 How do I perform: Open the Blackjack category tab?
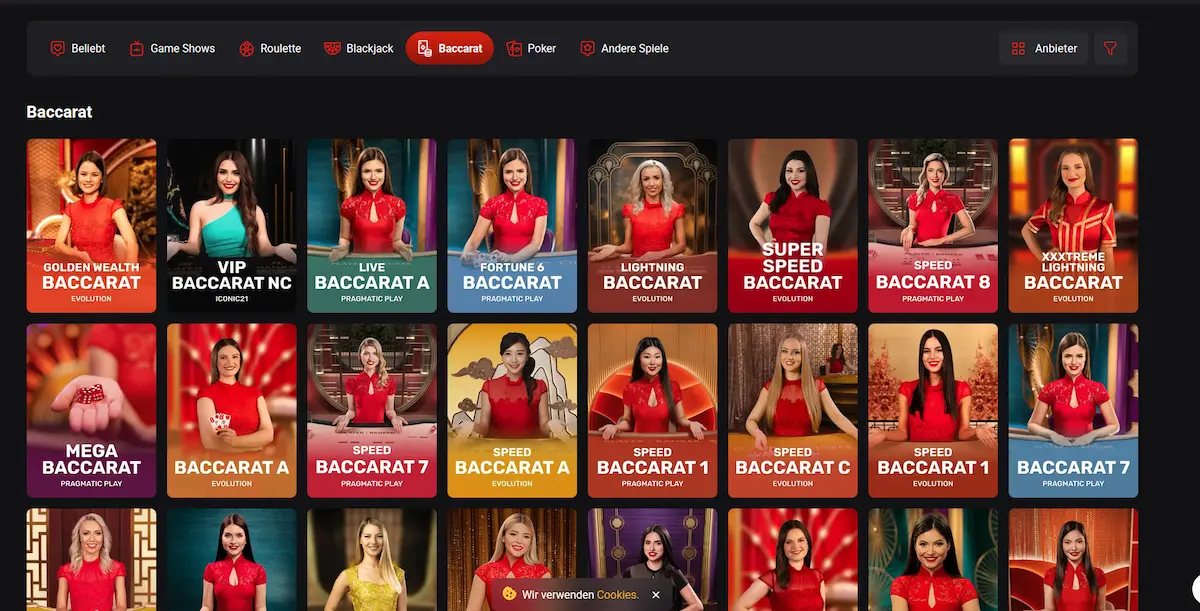pos(359,48)
